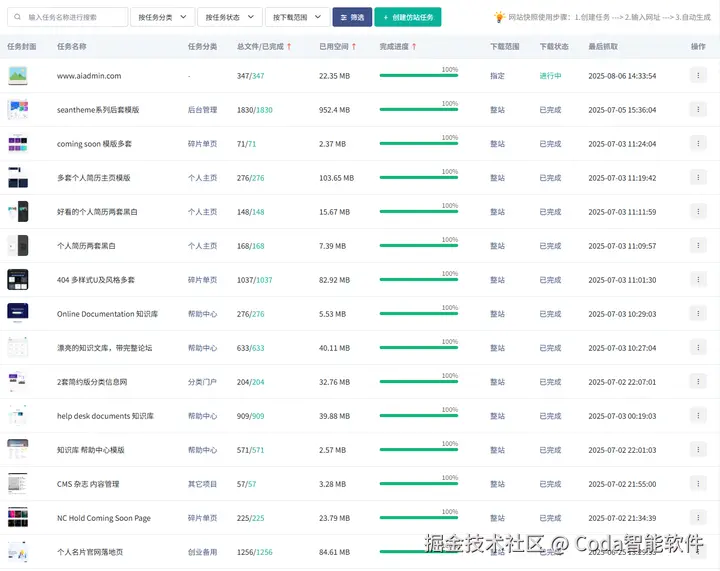Open actions menu for 好看的个人简历两套黑白
The height and width of the screenshot is (571, 720).
tap(698, 211)
